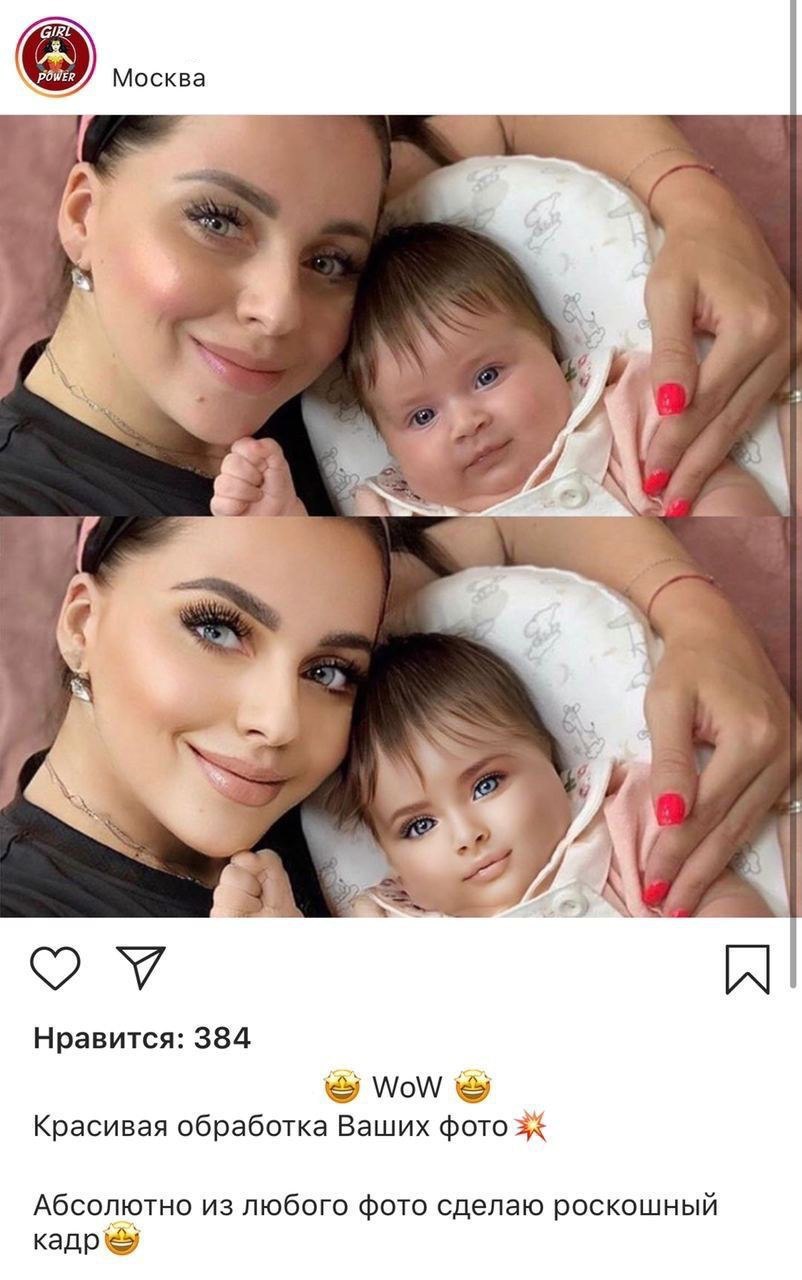Share the post via the paper plane icon
The width and height of the screenshot is (802, 1280).
click(x=141, y=967)
